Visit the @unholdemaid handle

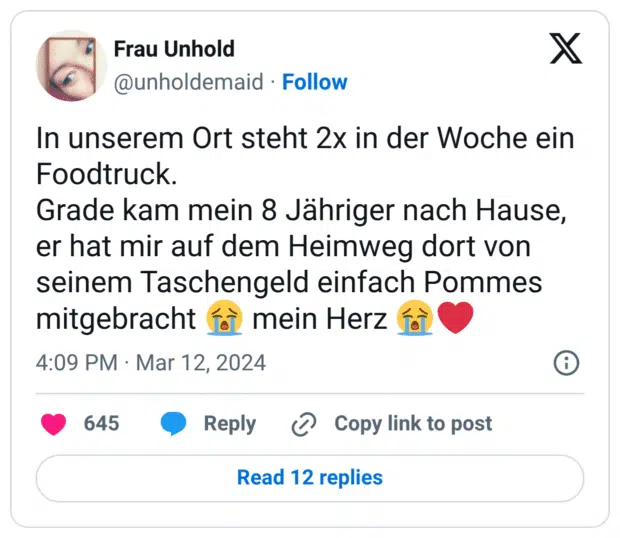point(189,82)
